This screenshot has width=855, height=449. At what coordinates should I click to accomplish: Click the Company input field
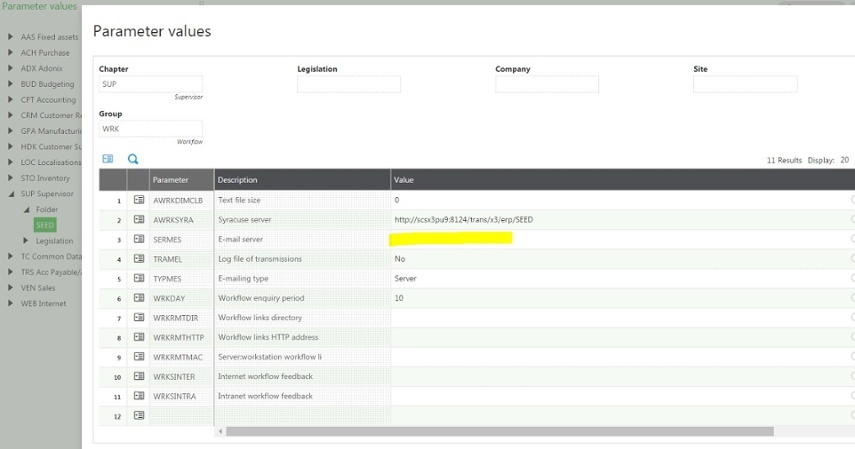coord(546,85)
